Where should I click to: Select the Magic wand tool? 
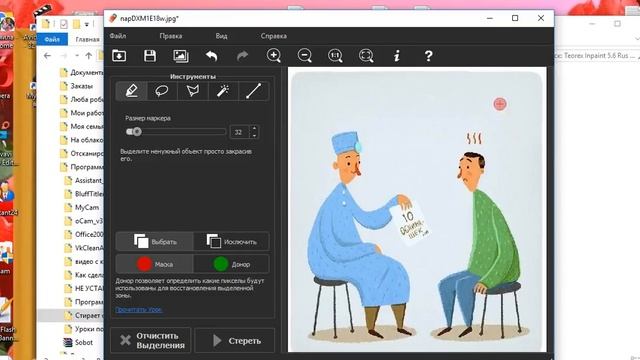(223, 91)
